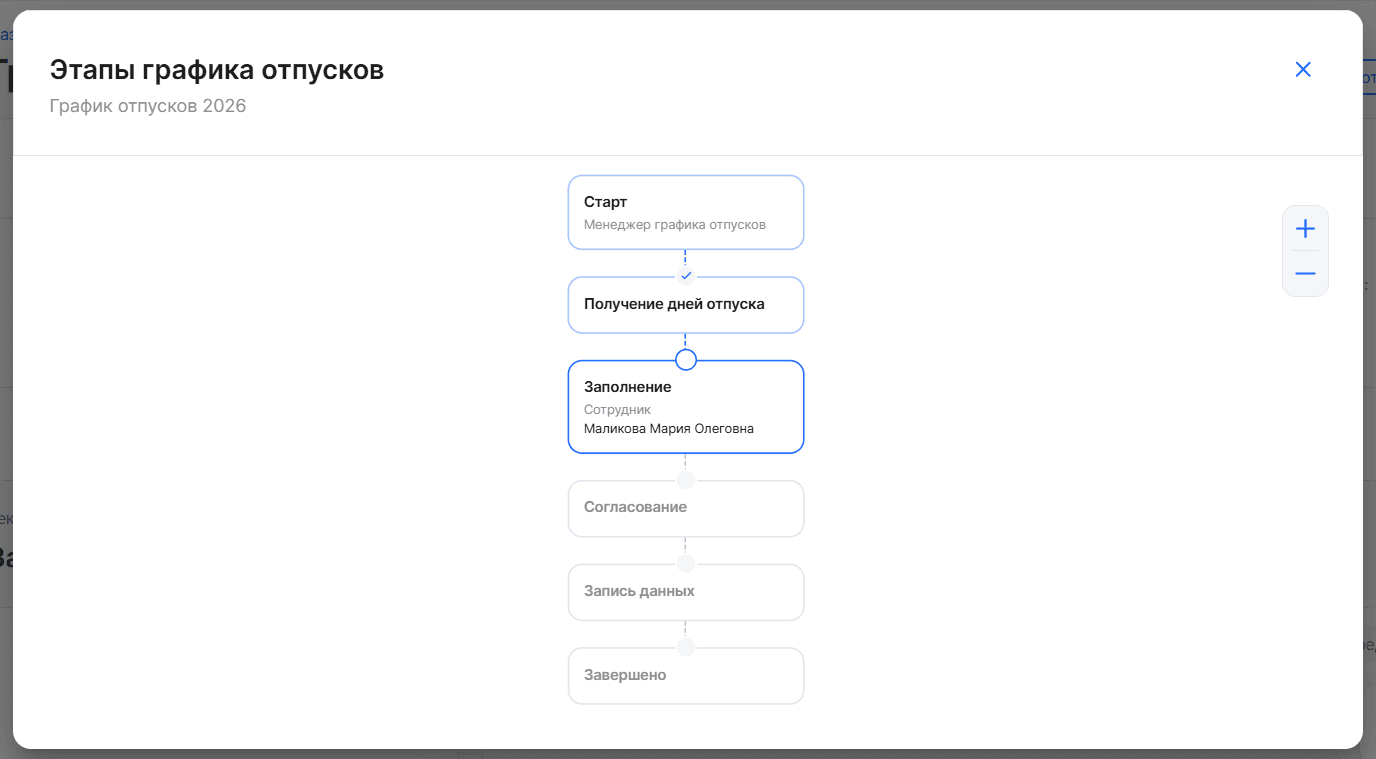Click the График отпусков 2026 subtitle
The width and height of the screenshot is (1376, 759).
(148, 106)
